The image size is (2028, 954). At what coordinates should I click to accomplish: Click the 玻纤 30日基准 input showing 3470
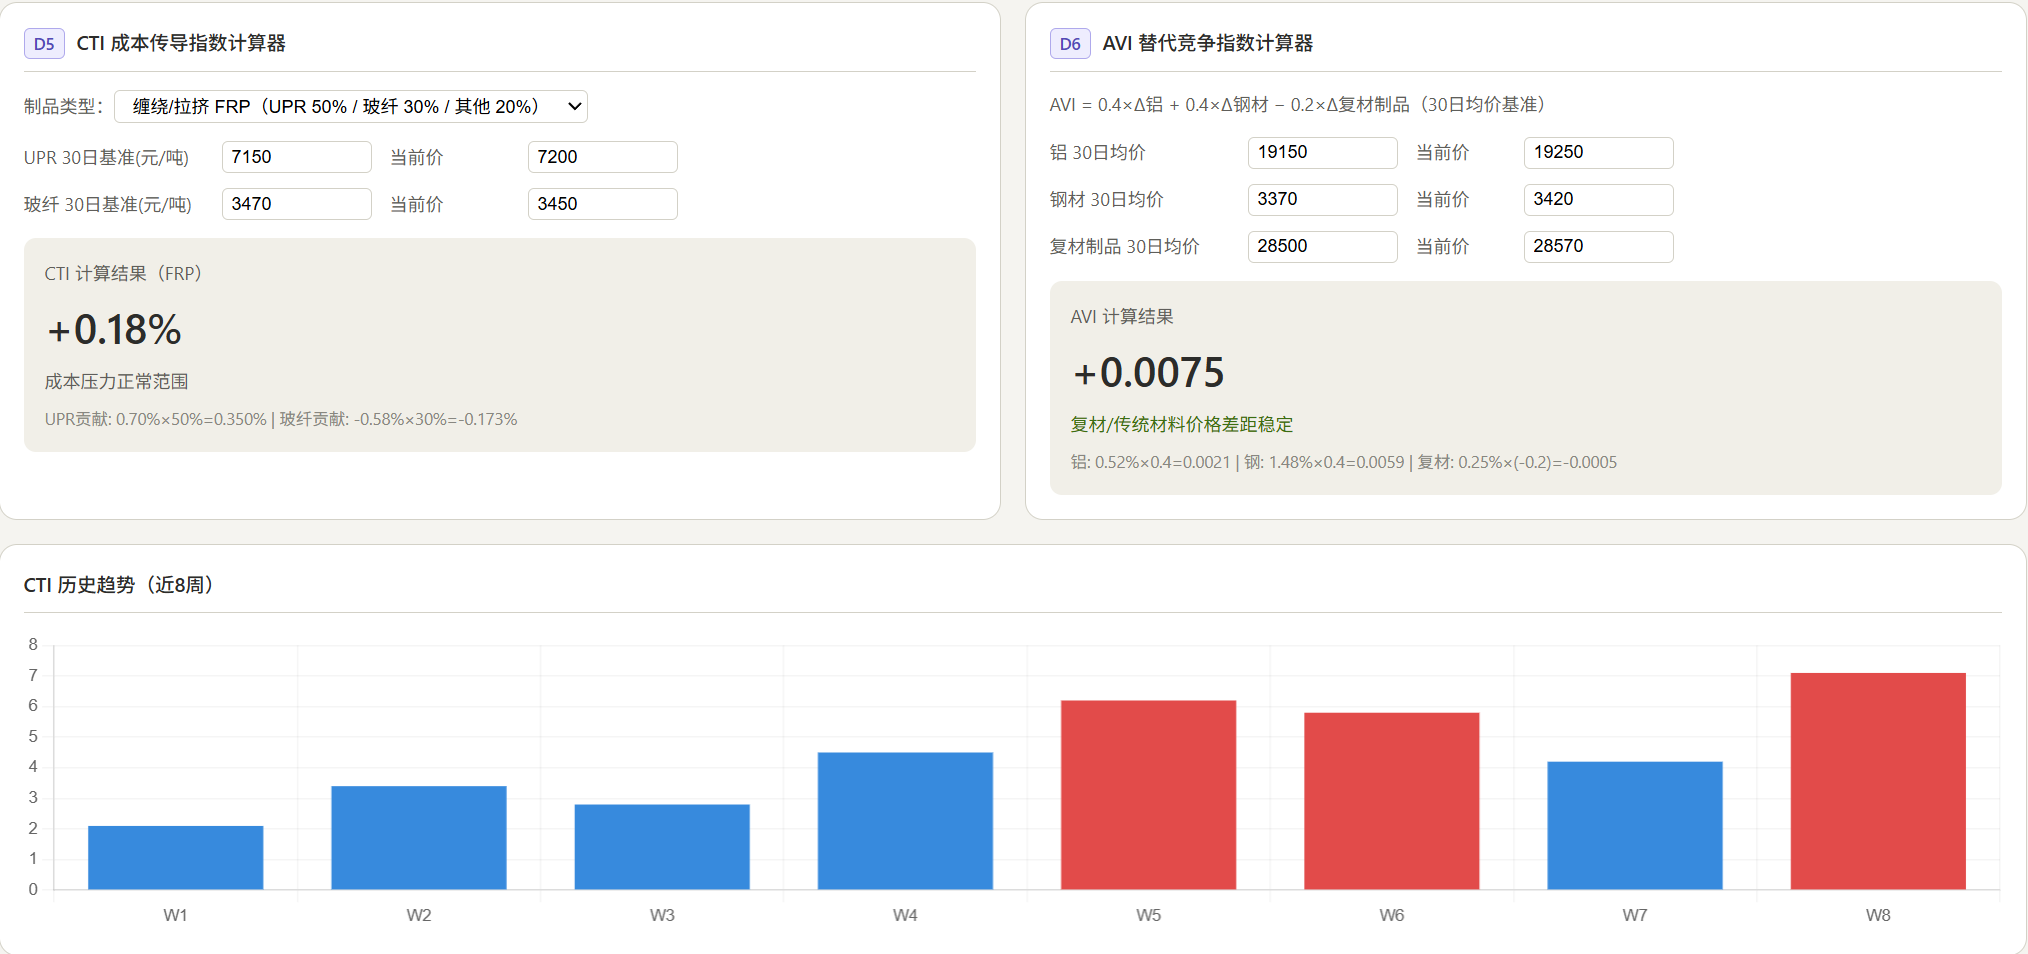coord(297,204)
